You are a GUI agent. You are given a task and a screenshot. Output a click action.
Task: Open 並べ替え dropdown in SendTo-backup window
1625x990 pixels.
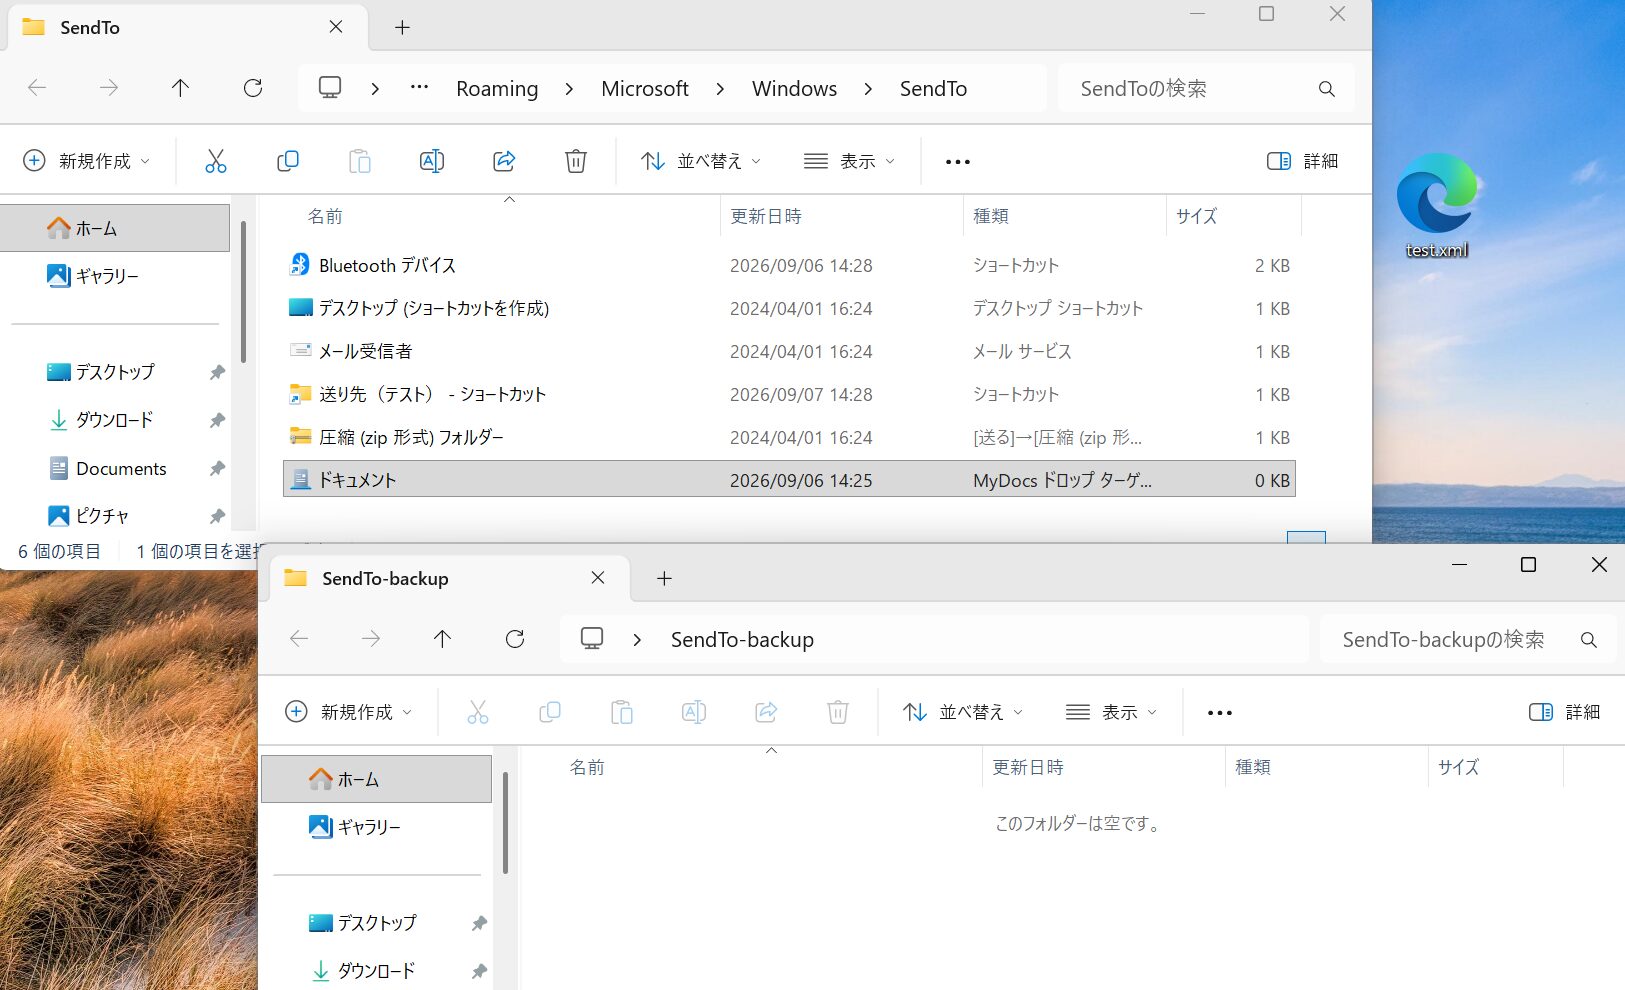pos(963,712)
